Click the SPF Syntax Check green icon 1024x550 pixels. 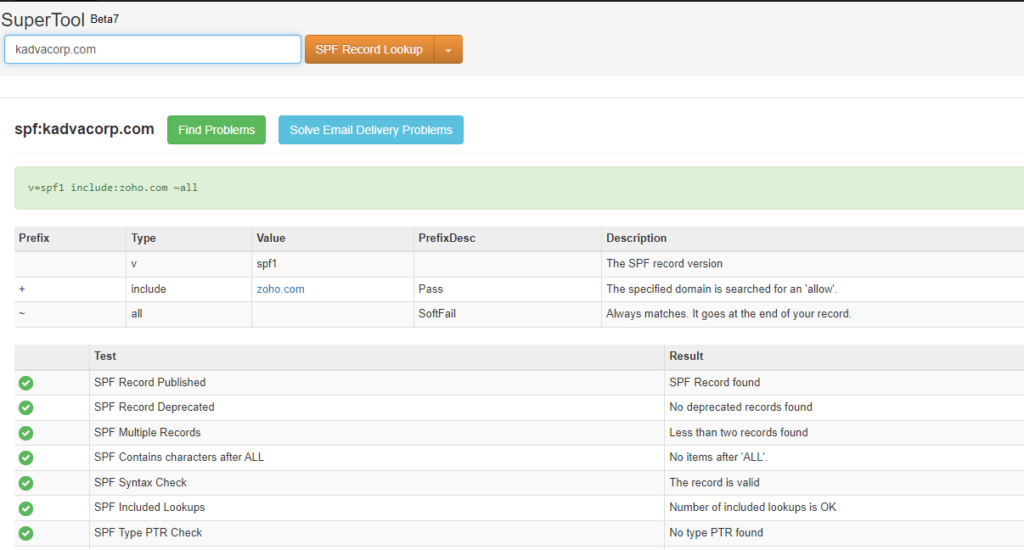(26, 483)
